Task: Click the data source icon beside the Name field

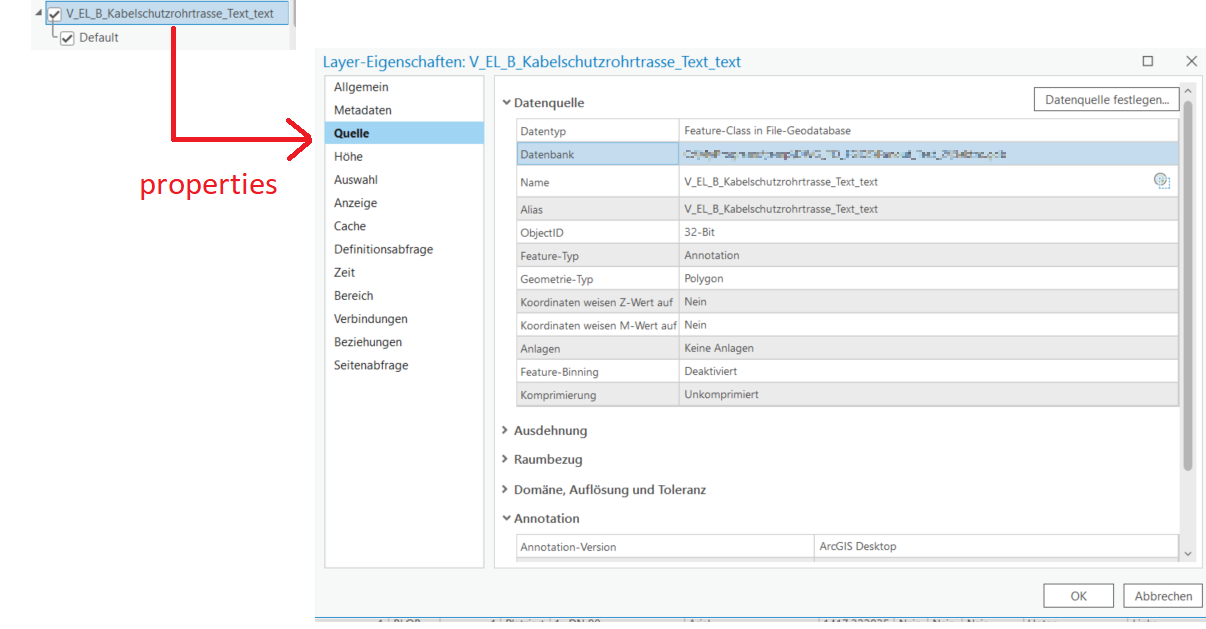Action: [1161, 181]
